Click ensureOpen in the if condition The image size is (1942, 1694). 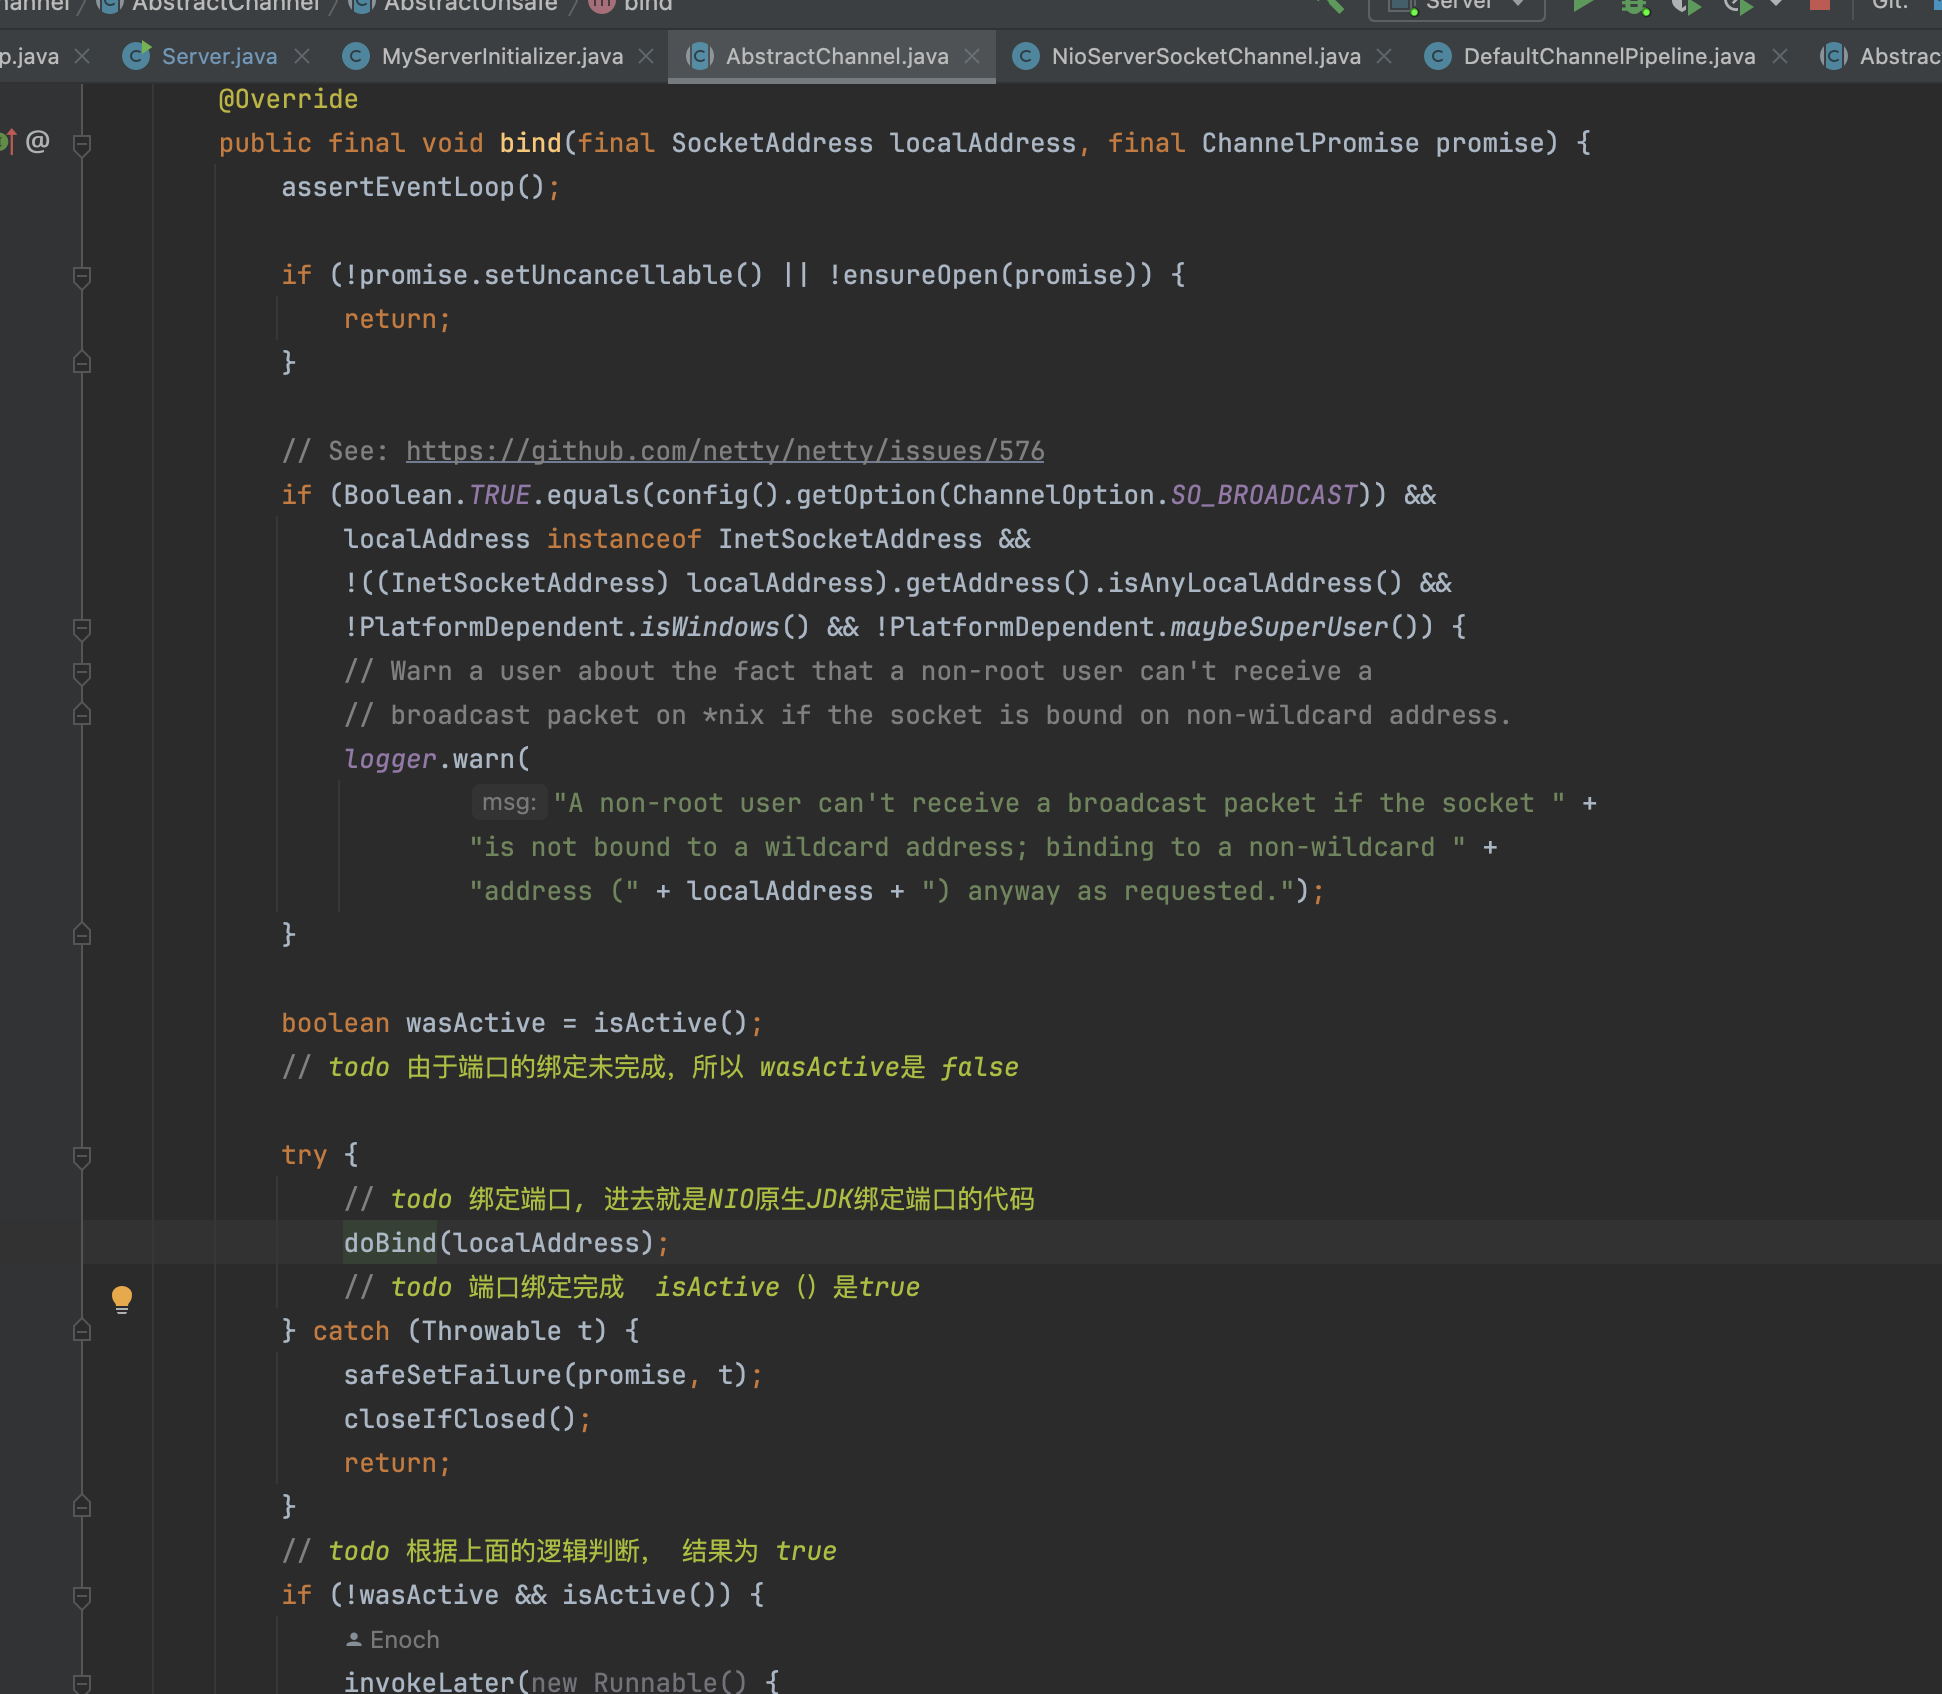920,275
